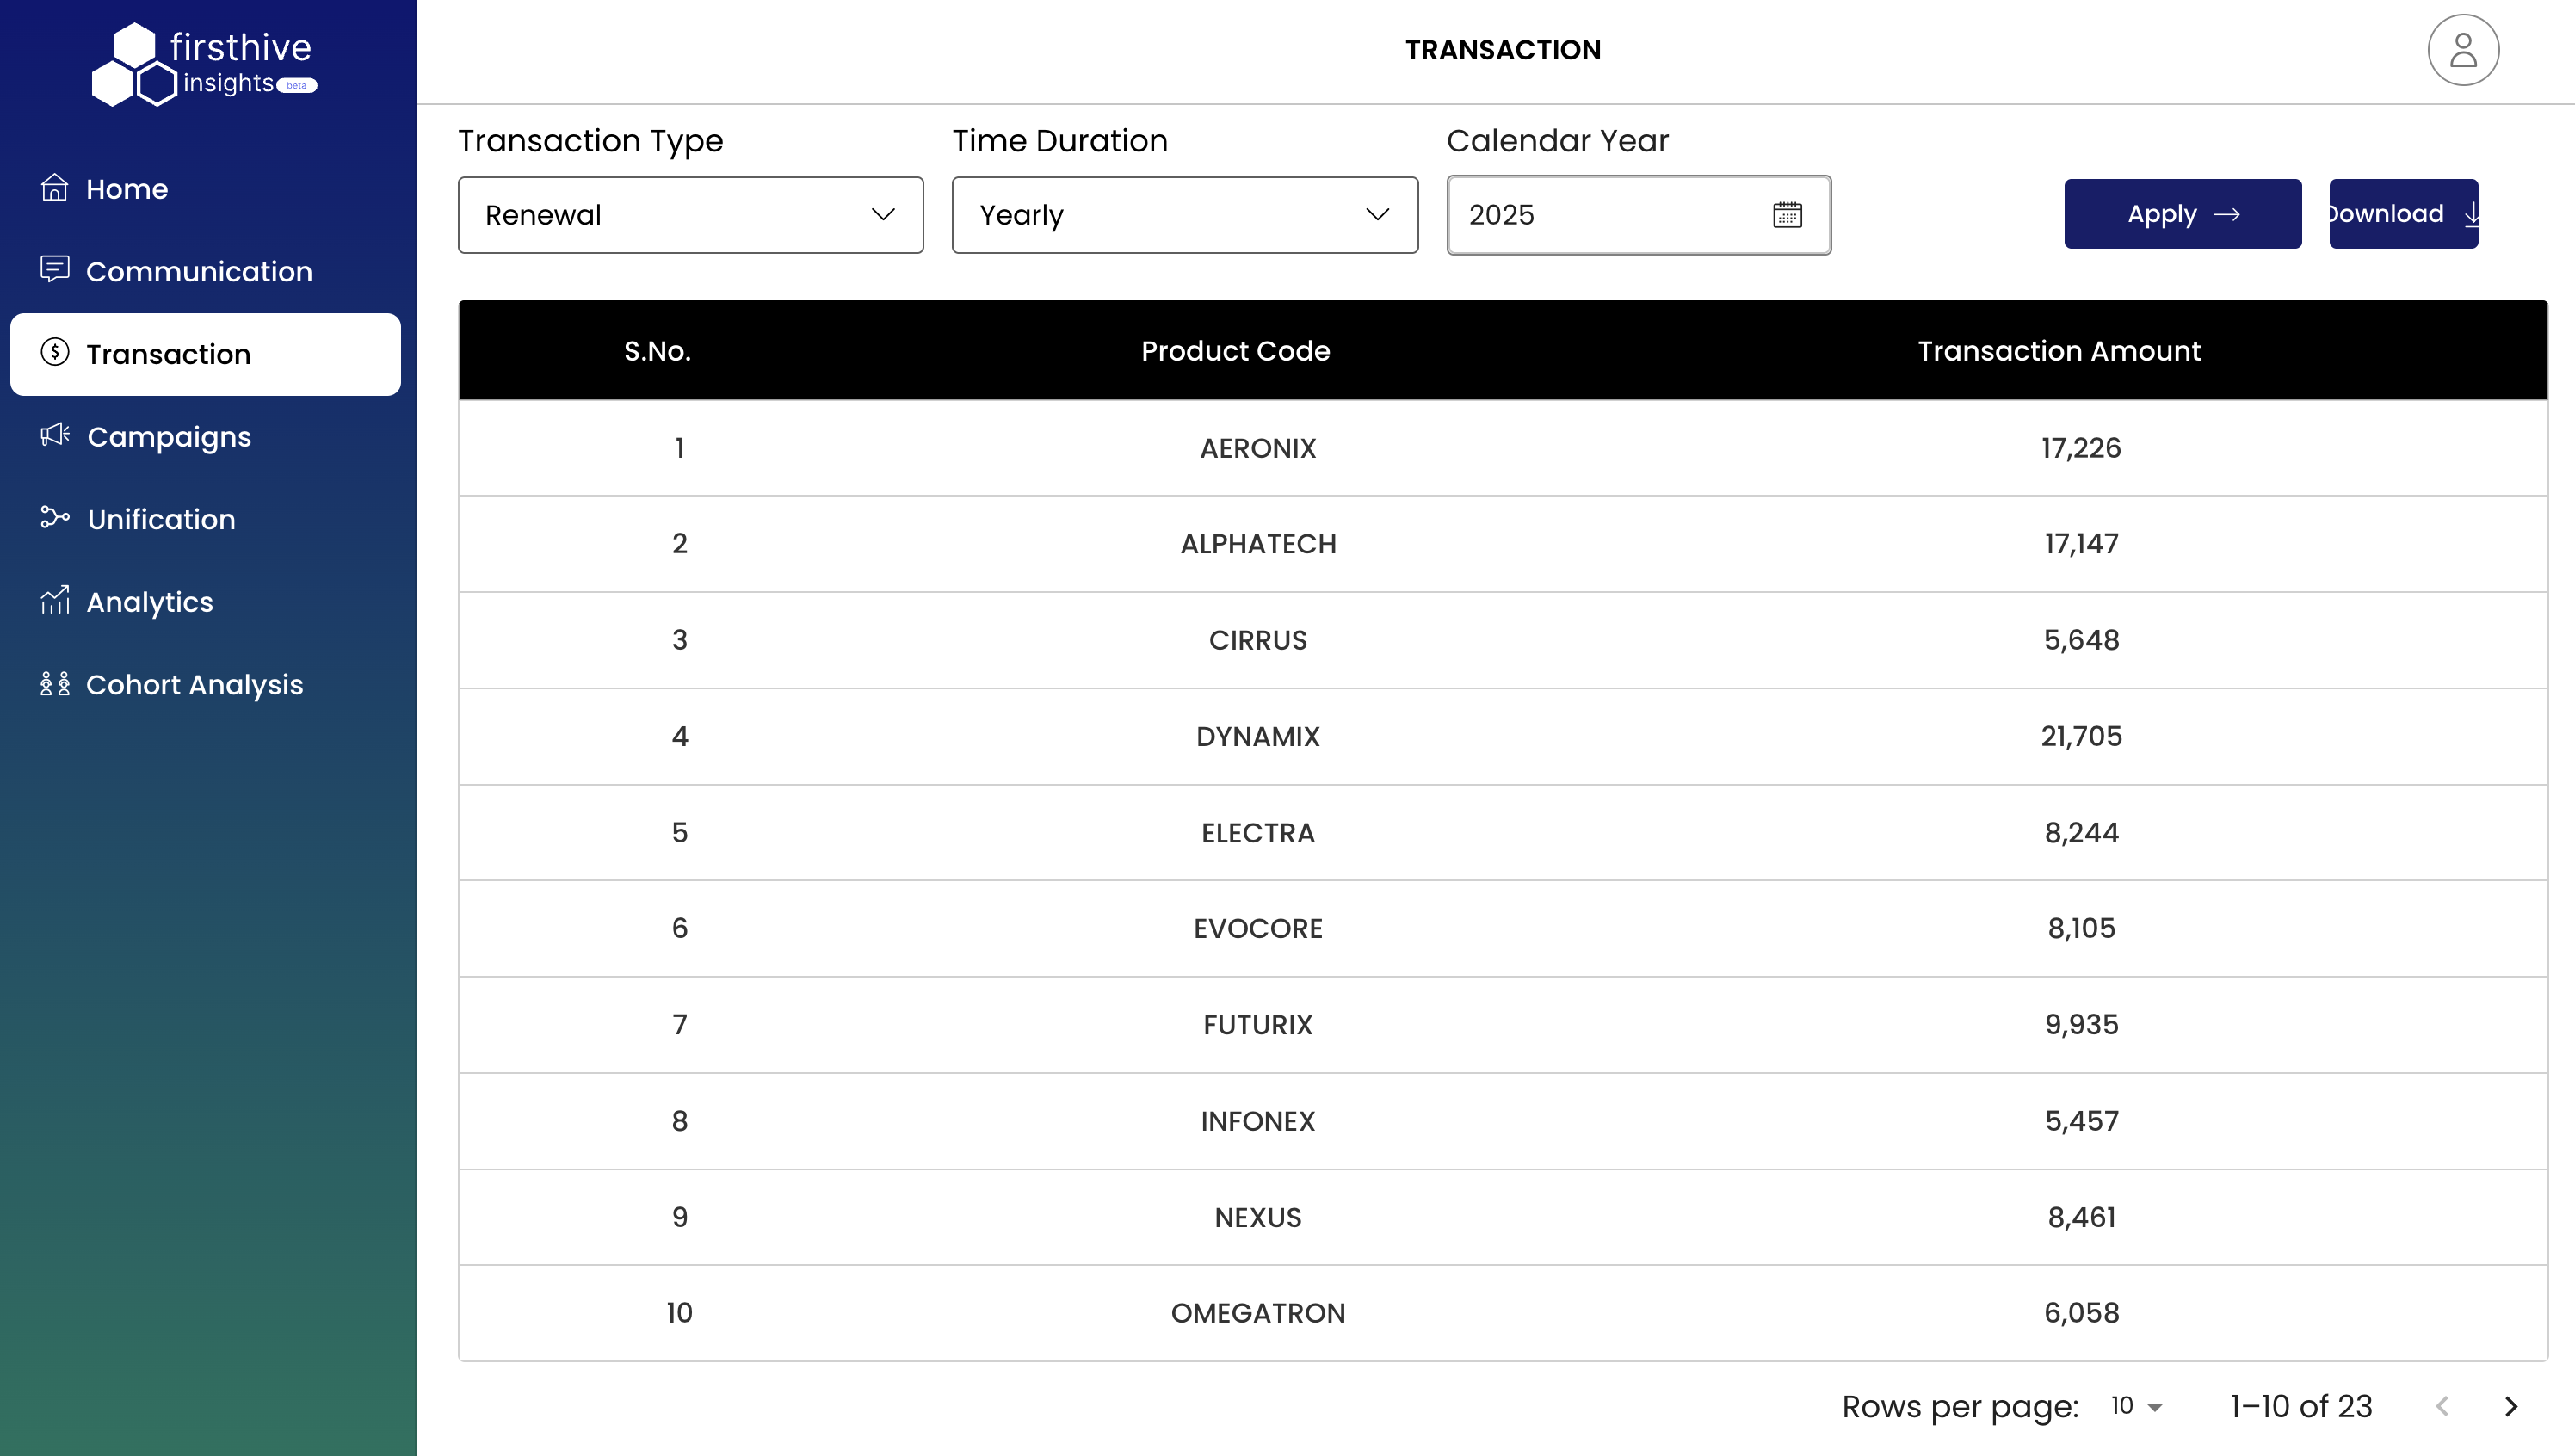The image size is (2575, 1456).
Task: Click the Unification nodes icon
Action: click(54, 518)
